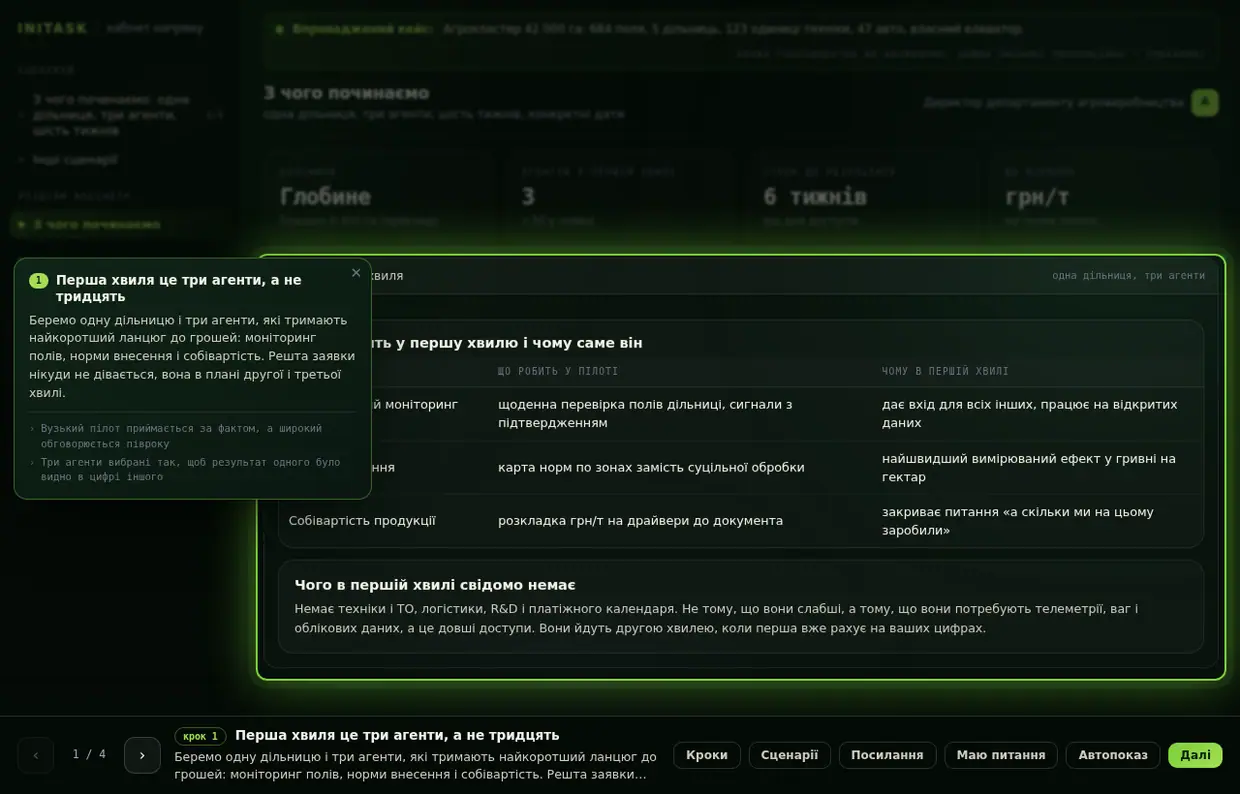This screenshot has width=1240, height=794.
Task: Open the Кроки steps list
Action: pos(707,755)
